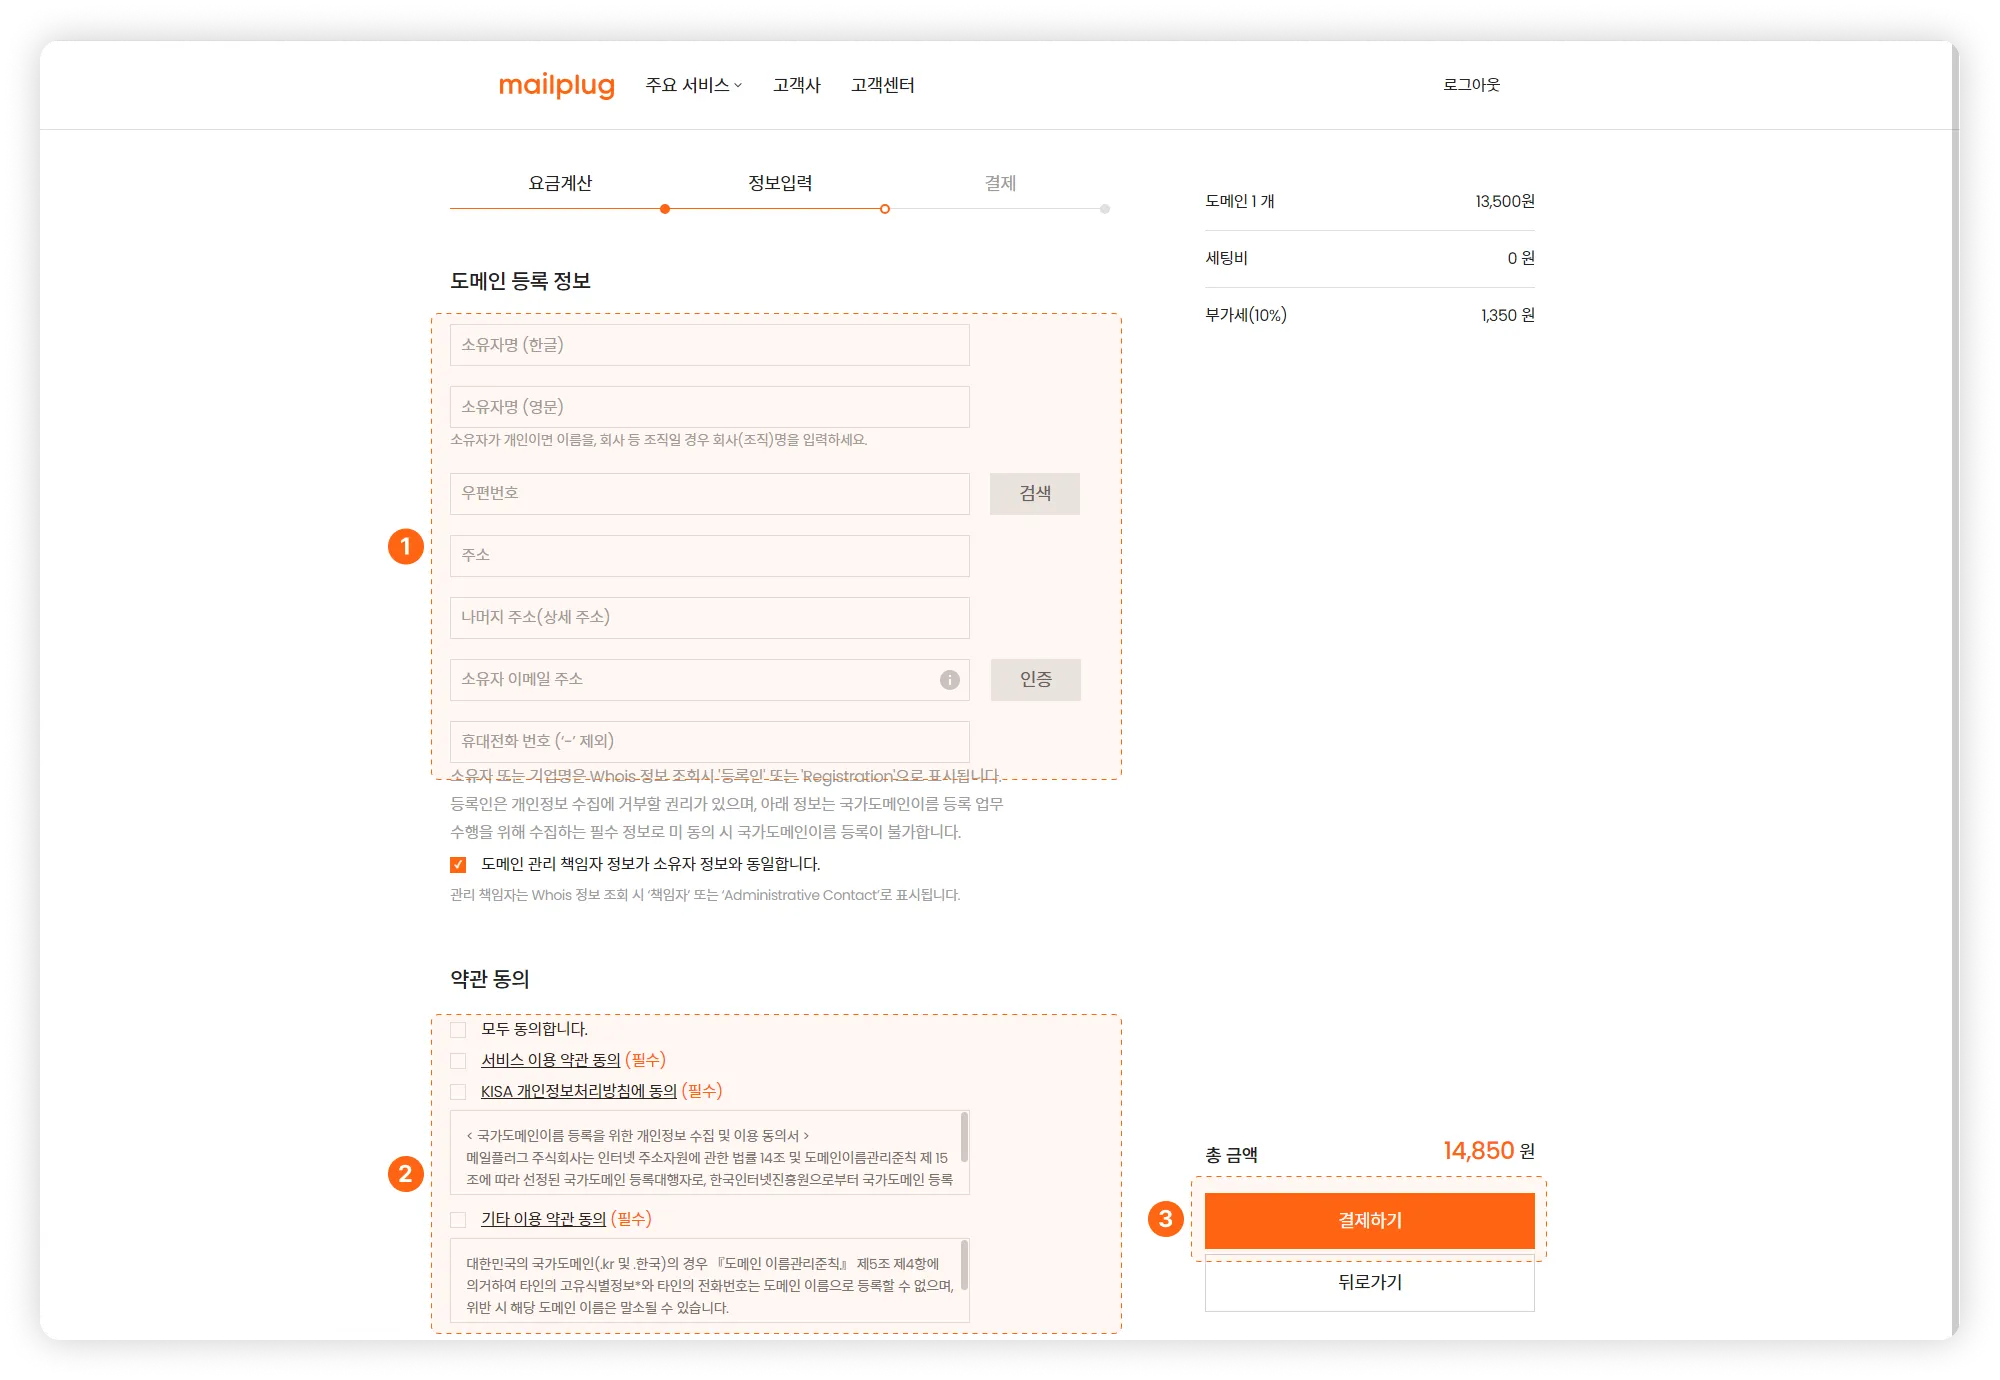Click the 로그아웃 link

[1470, 85]
